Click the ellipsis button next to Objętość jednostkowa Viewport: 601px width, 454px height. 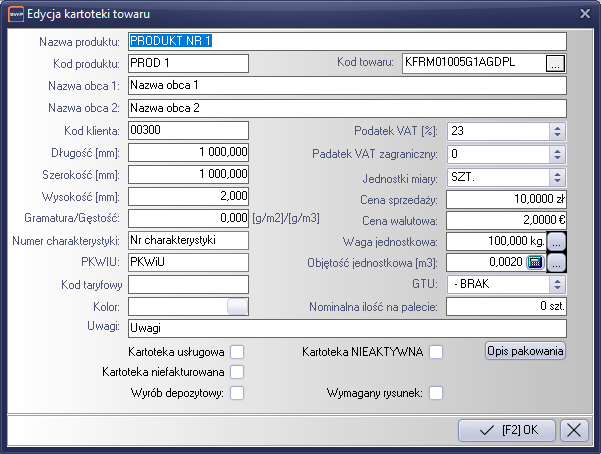[557, 262]
